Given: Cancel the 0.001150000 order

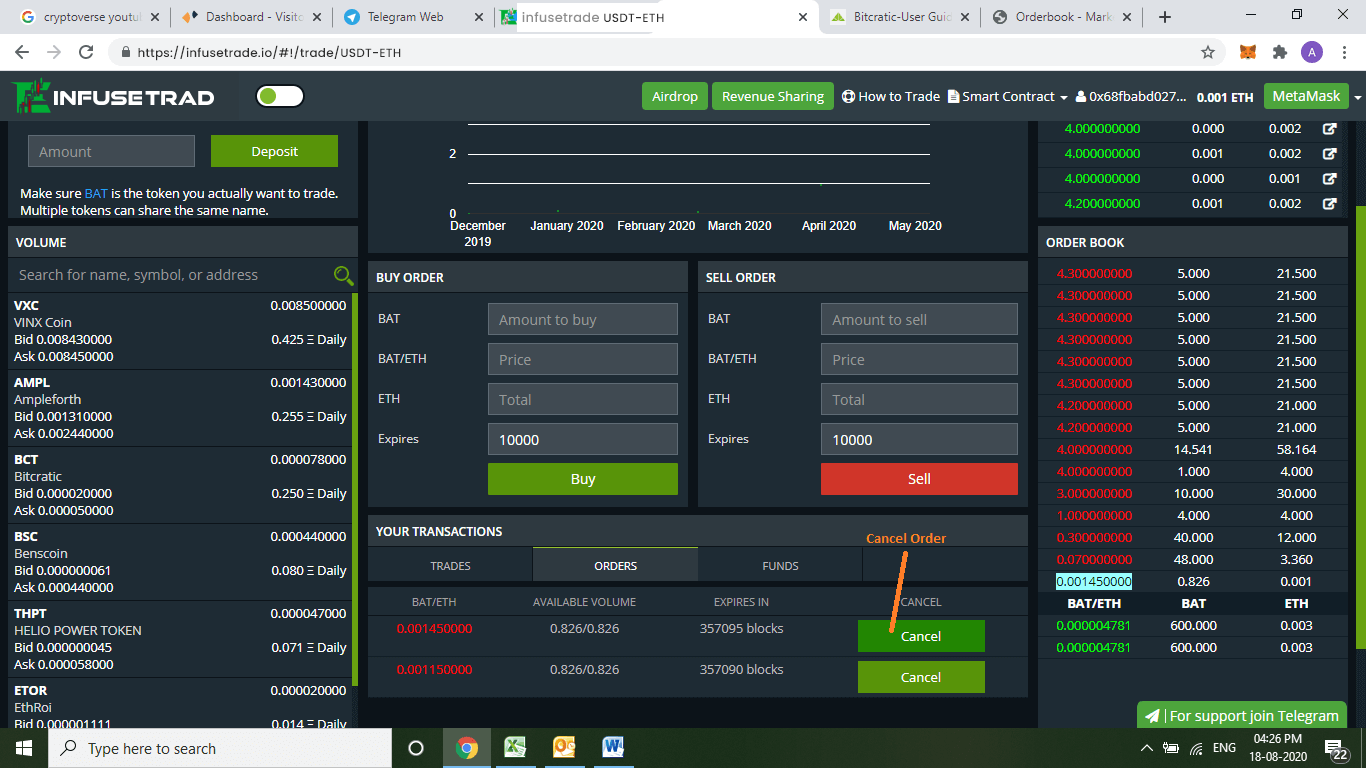Looking at the screenshot, I should (x=921, y=677).
